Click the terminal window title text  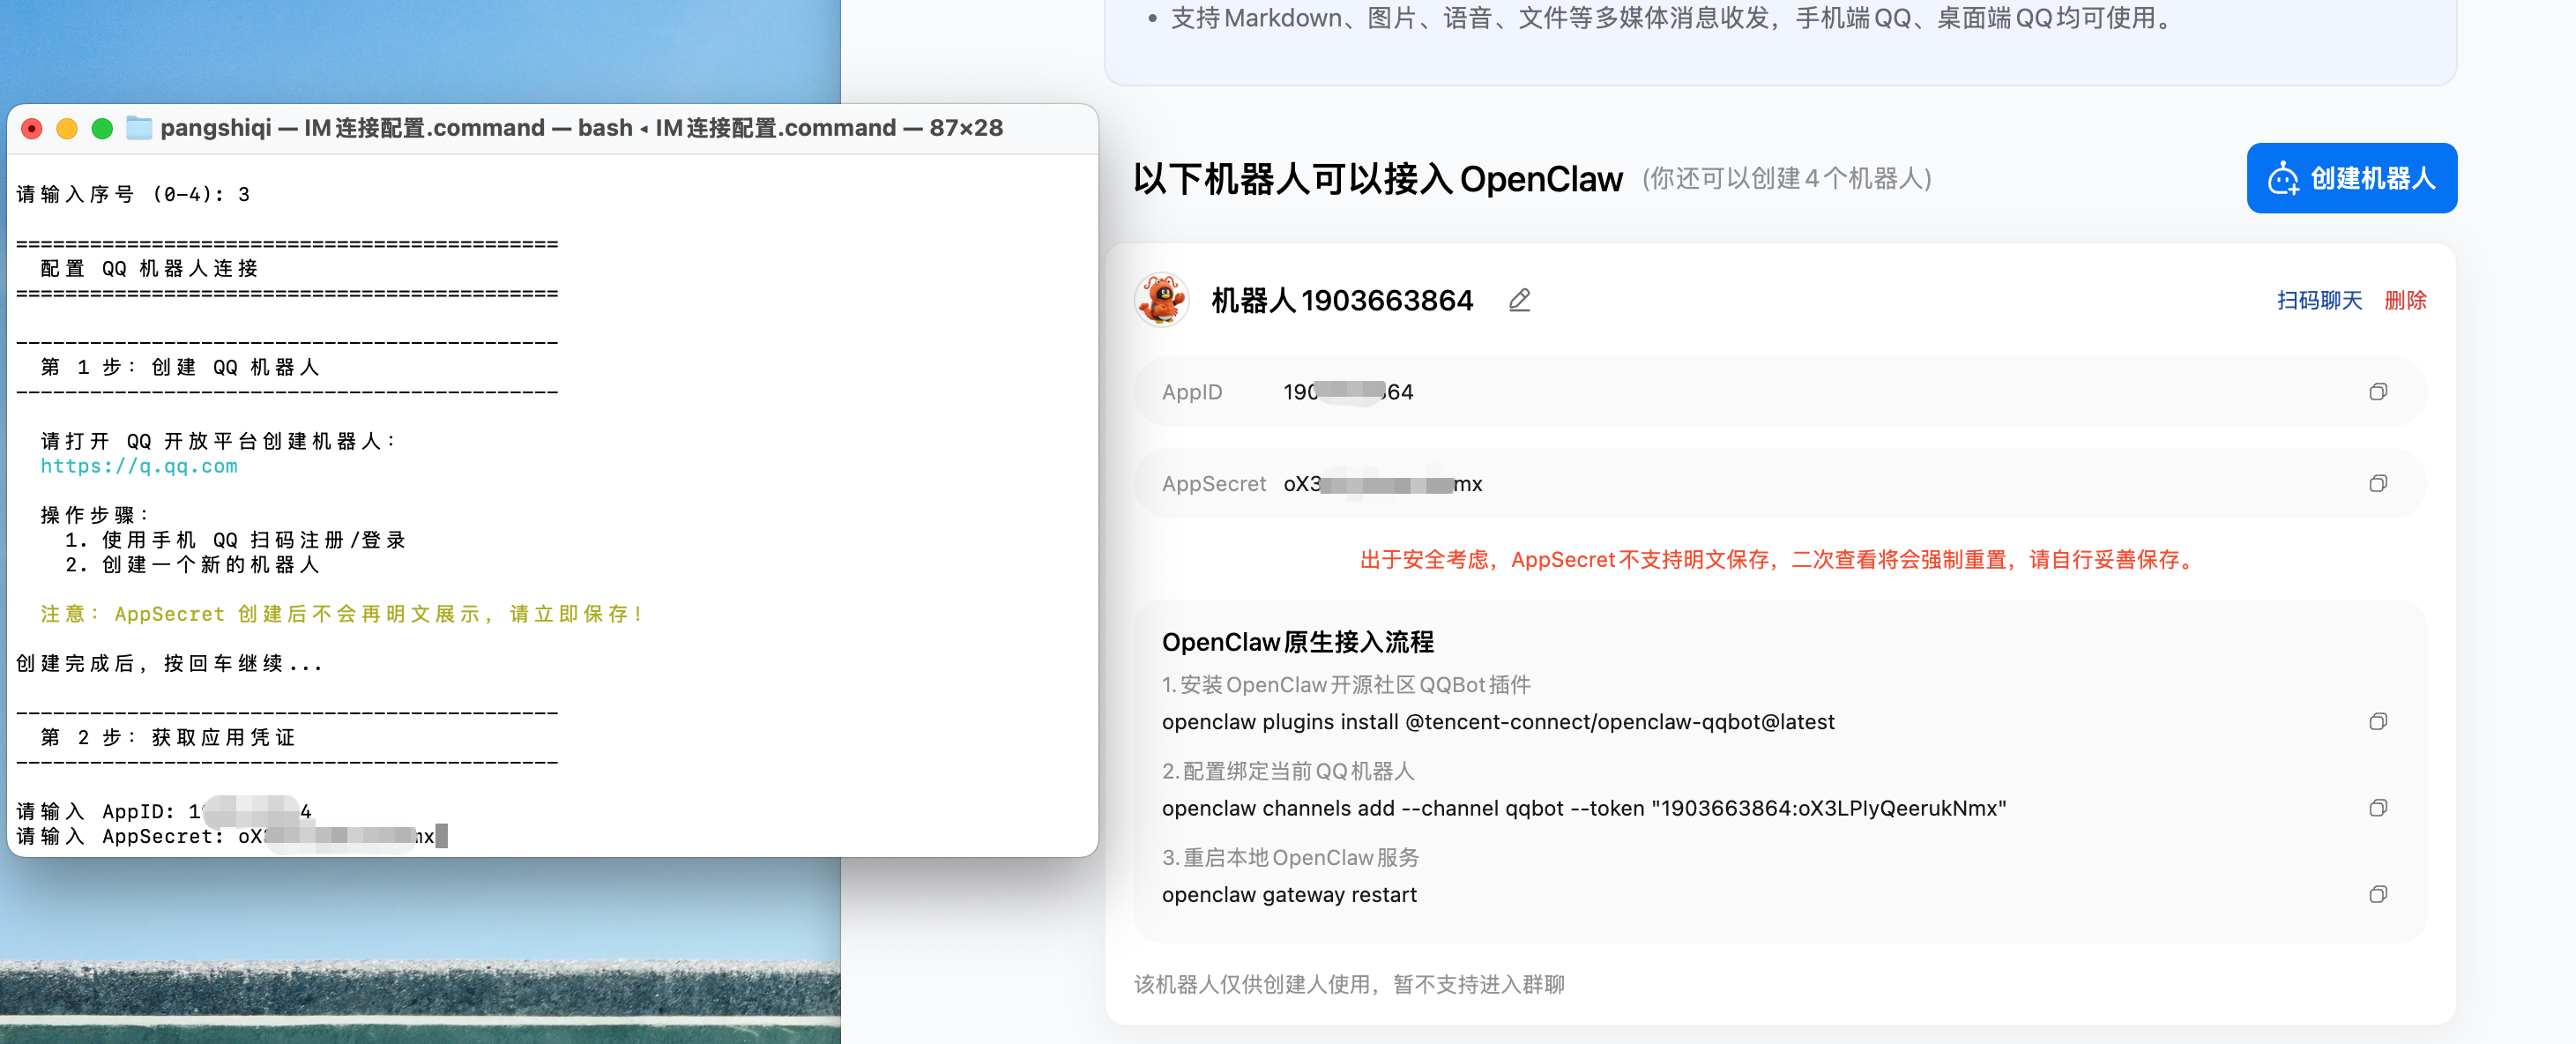[580, 128]
